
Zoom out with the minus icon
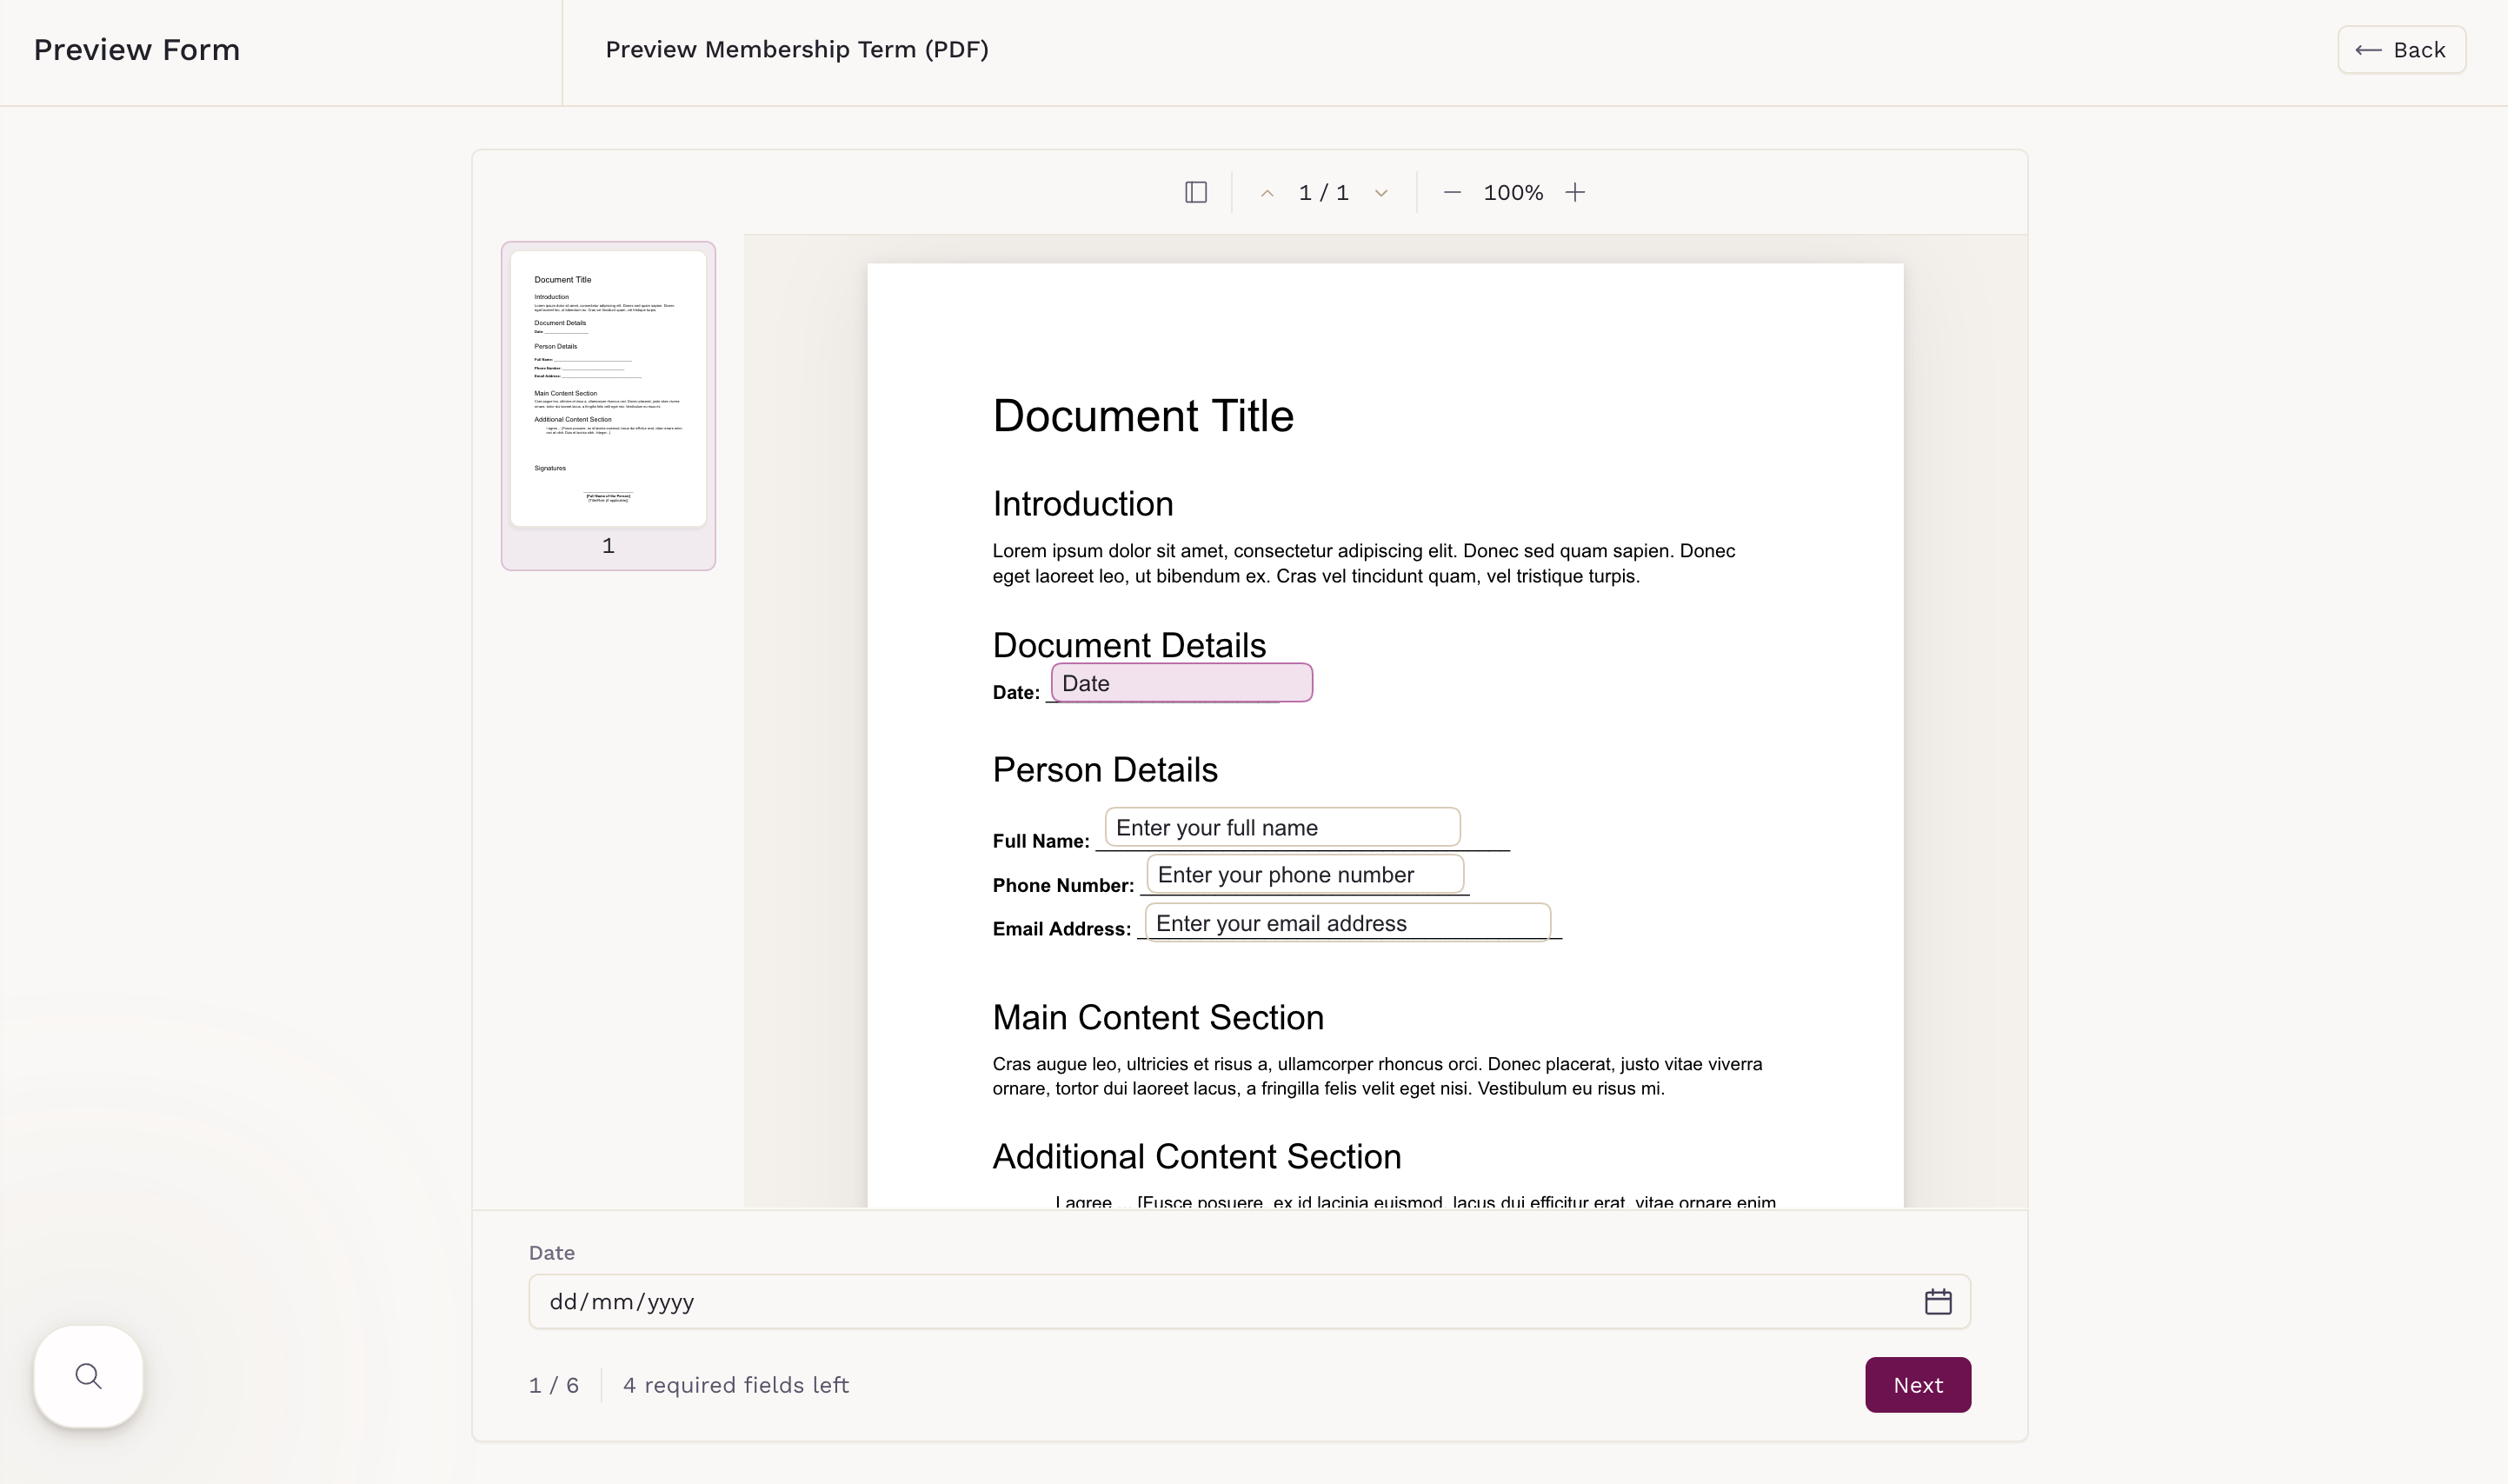[x=1452, y=192]
